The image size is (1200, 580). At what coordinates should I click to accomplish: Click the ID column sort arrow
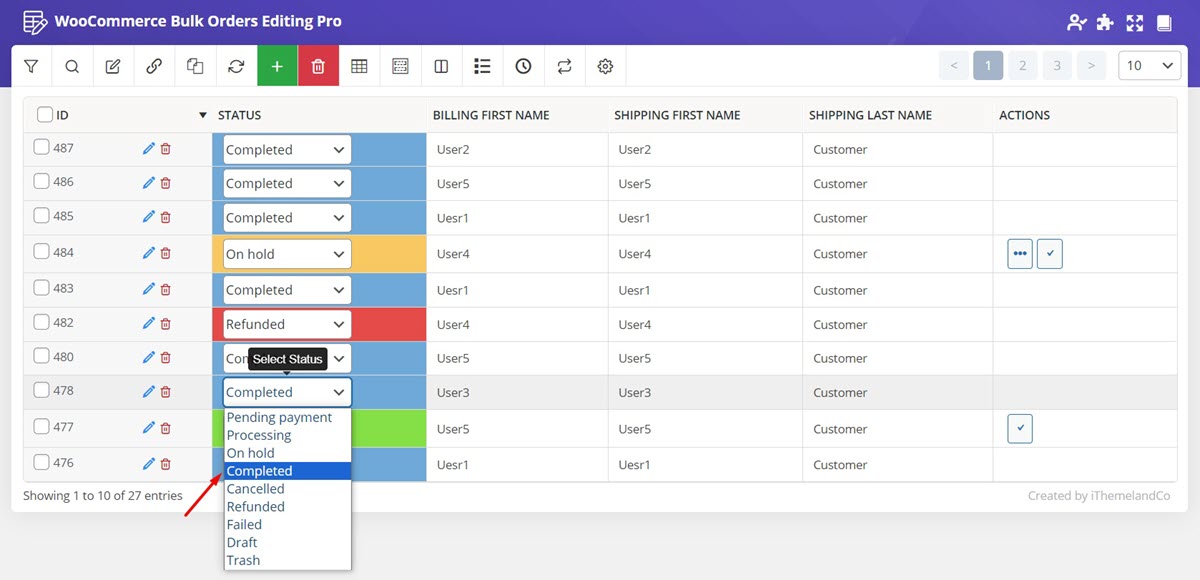click(203, 115)
